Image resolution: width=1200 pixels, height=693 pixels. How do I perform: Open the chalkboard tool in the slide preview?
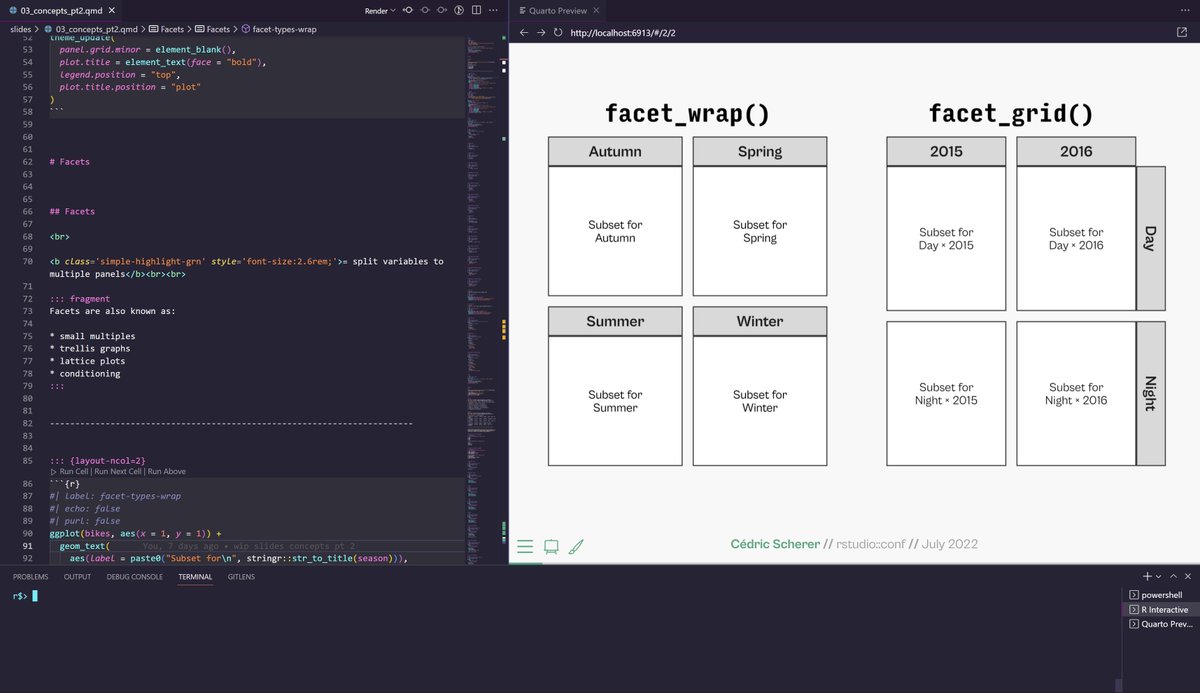coord(551,546)
